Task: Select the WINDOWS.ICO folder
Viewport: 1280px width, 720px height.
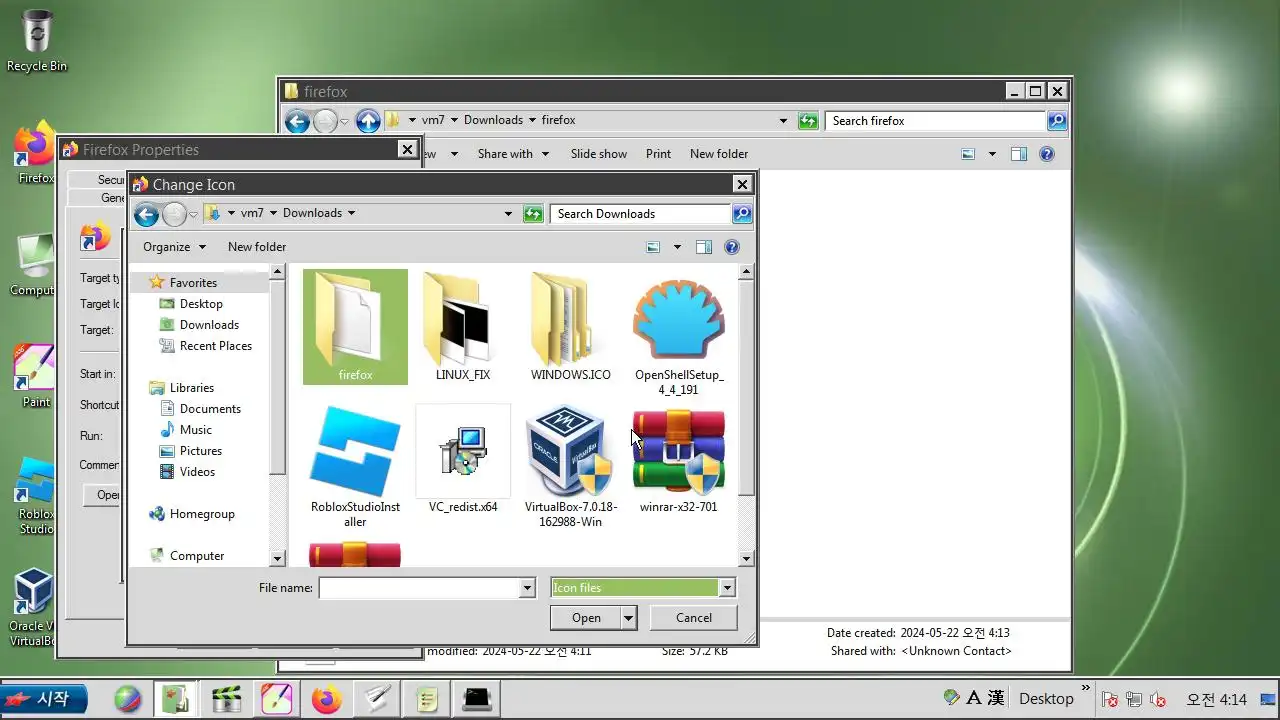Action: click(x=570, y=327)
